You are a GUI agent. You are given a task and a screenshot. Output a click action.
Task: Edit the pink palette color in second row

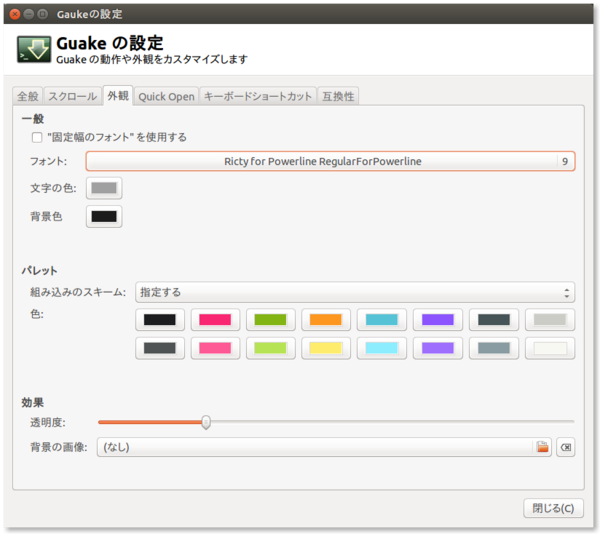pos(215,348)
